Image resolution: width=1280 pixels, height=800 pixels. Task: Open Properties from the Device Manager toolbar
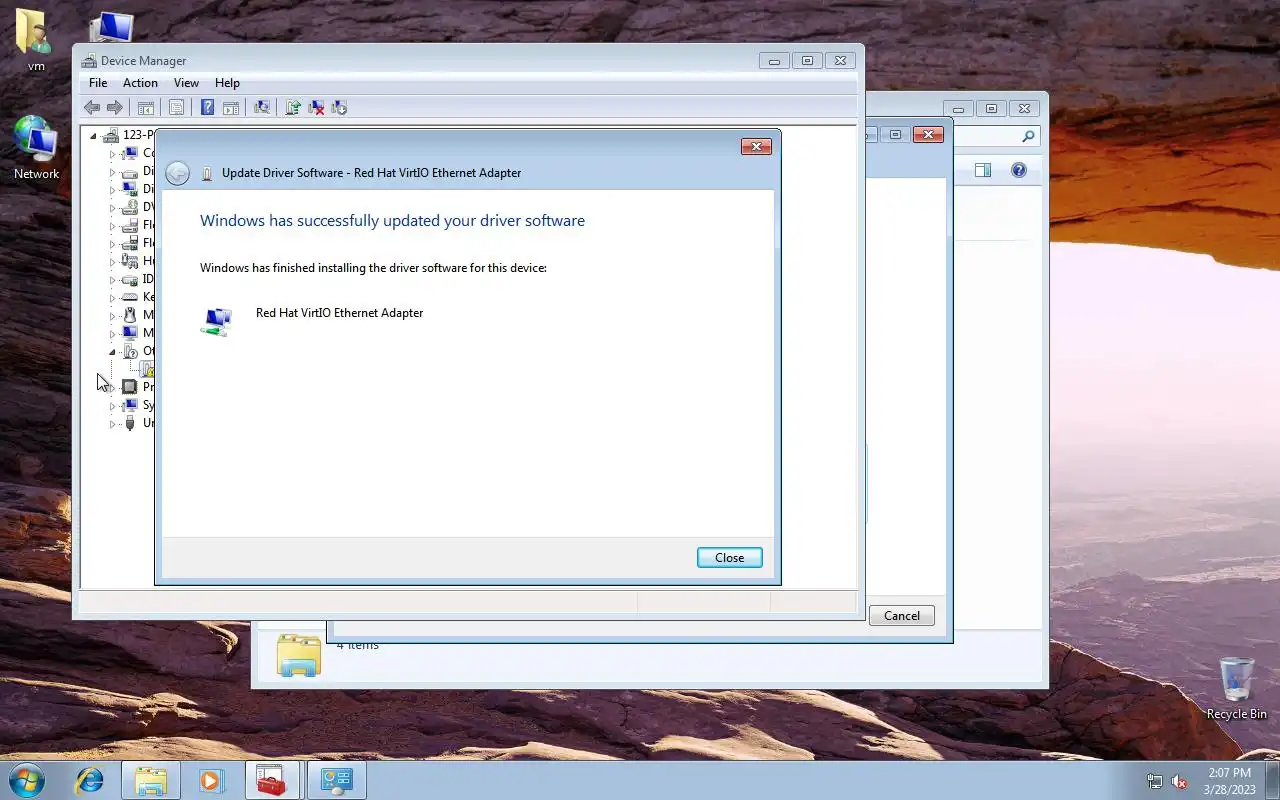coord(176,108)
